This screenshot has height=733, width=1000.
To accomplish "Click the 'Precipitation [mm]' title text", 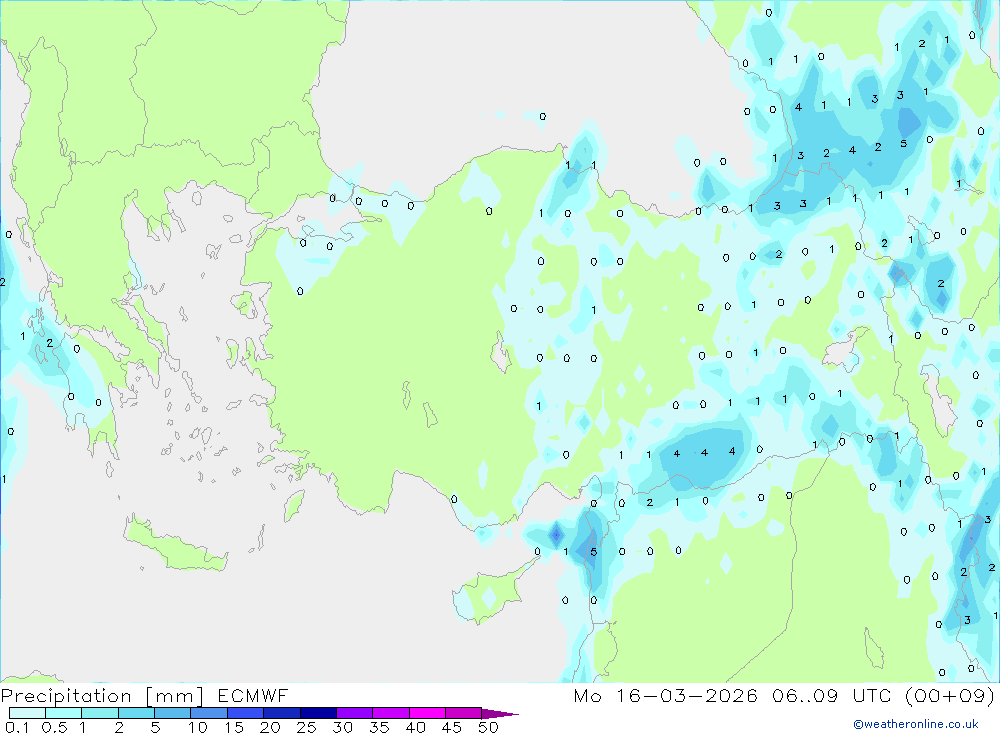I will 102,696.
